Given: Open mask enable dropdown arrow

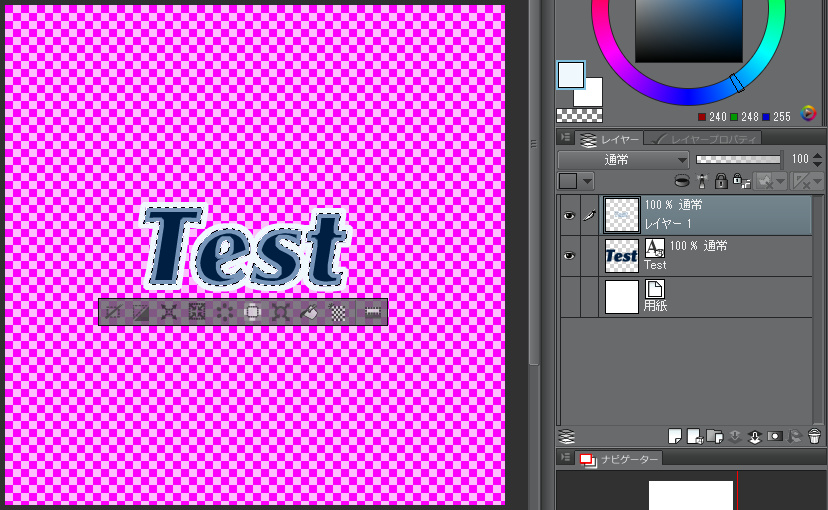Looking at the screenshot, I should 780,182.
